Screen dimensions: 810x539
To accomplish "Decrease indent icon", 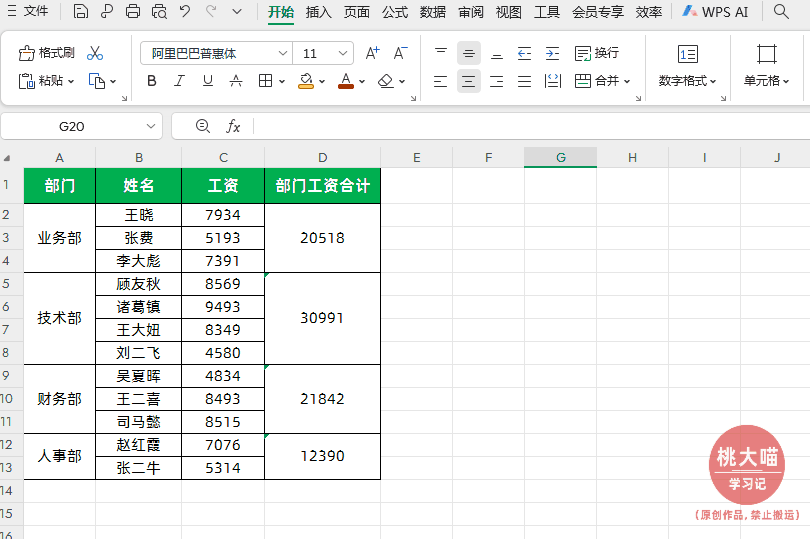I will 524,53.
